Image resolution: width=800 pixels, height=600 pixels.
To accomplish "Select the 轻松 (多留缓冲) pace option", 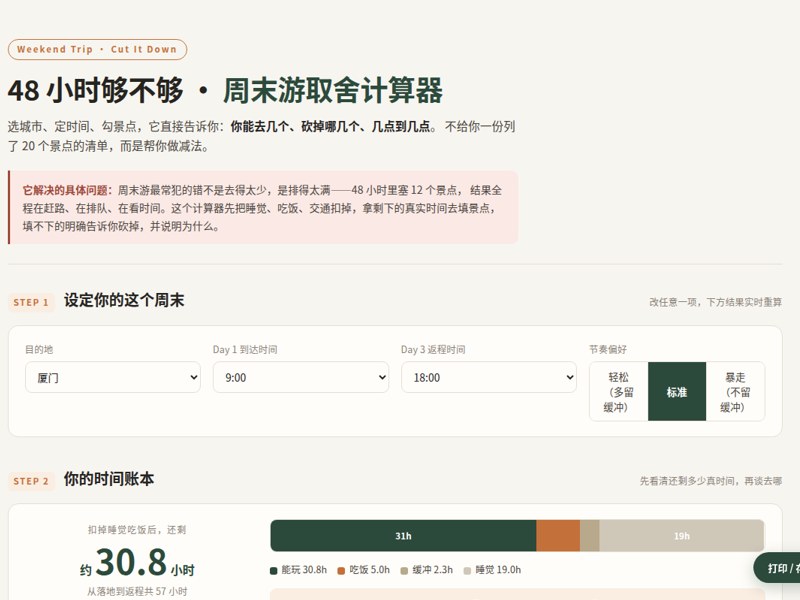I will click(x=618, y=392).
